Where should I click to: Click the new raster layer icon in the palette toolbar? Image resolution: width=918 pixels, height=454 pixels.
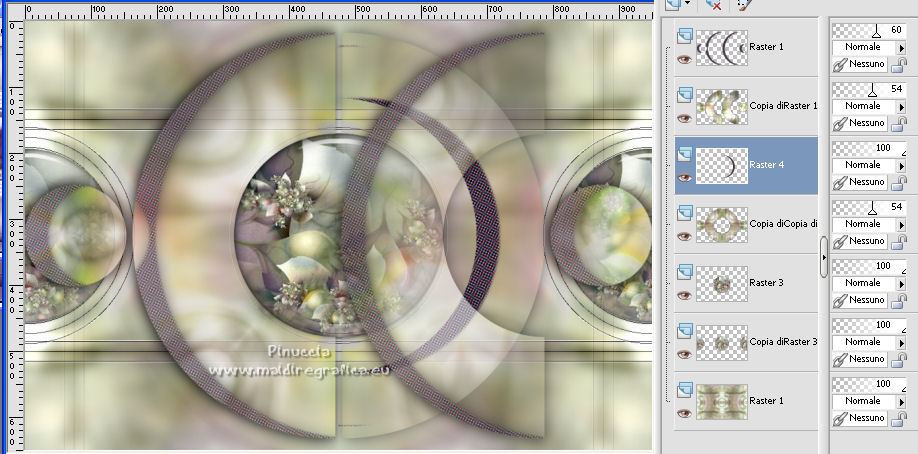(x=673, y=4)
